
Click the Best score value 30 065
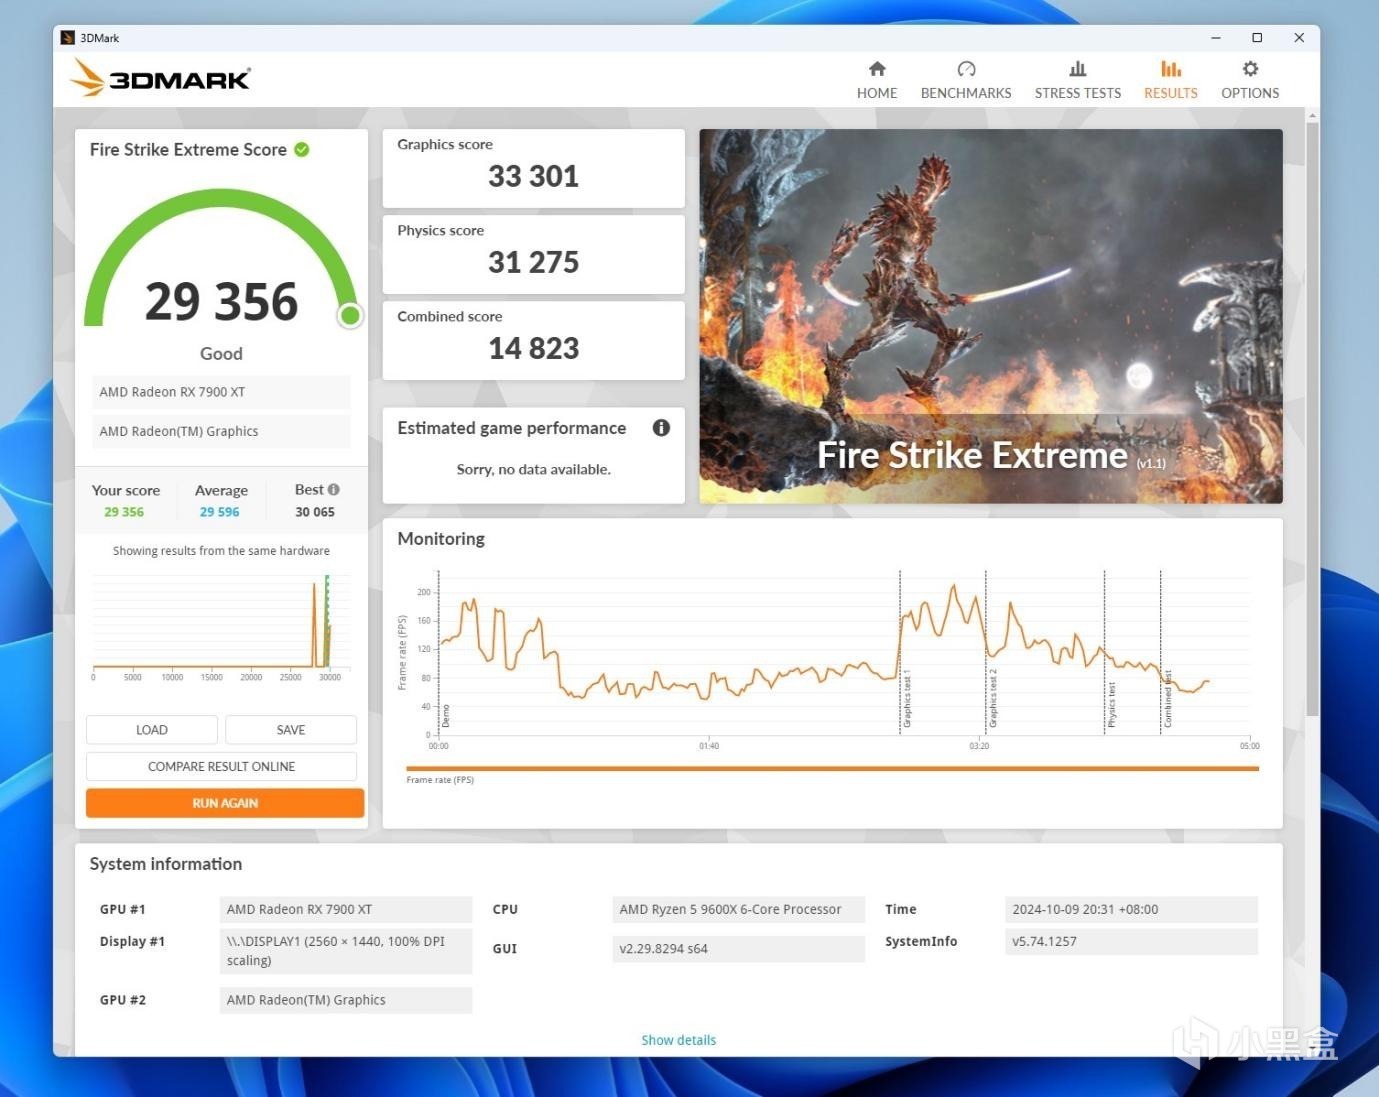pos(315,512)
